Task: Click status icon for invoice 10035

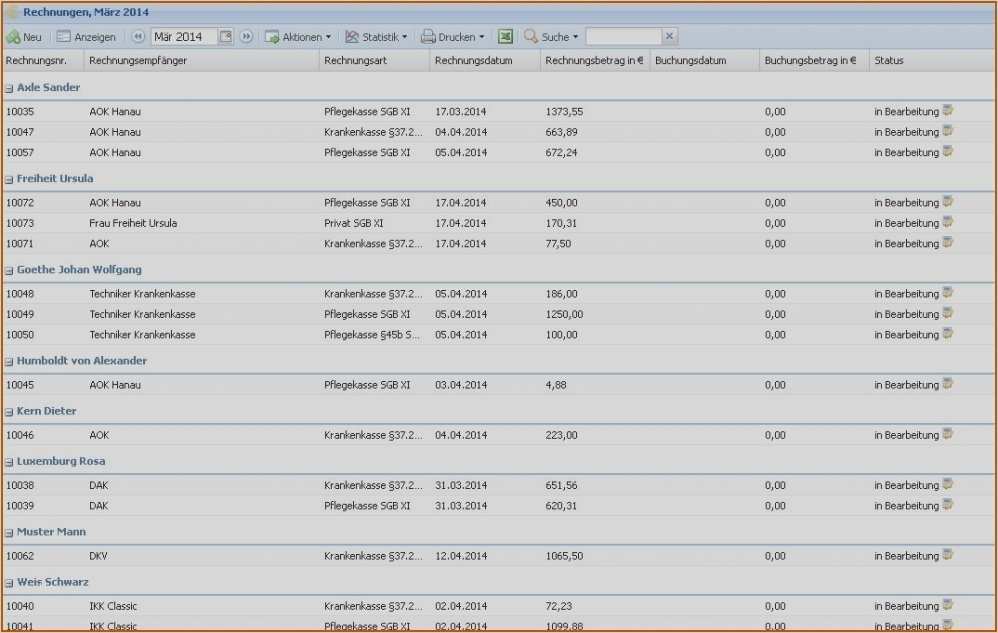Action: click(948, 111)
